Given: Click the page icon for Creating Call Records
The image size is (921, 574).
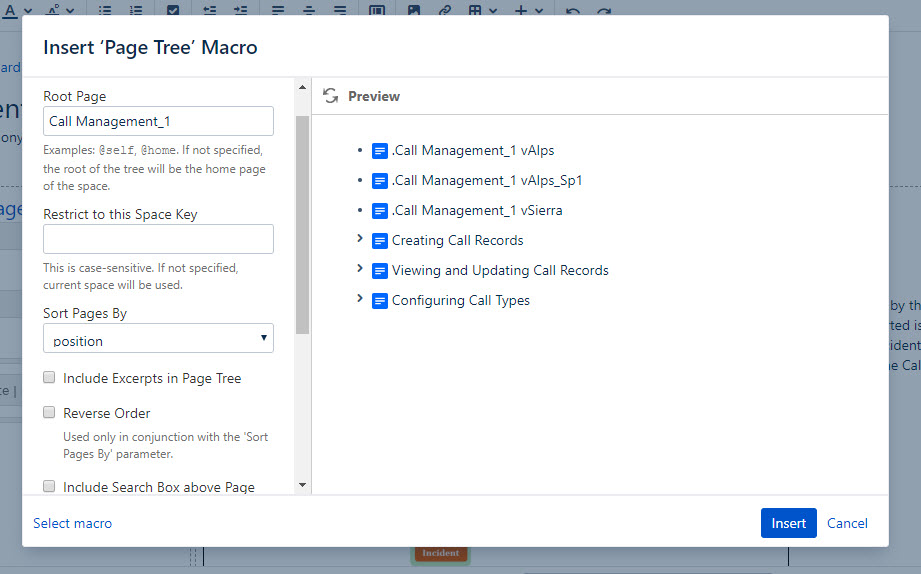Looking at the screenshot, I should pos(380,241).
